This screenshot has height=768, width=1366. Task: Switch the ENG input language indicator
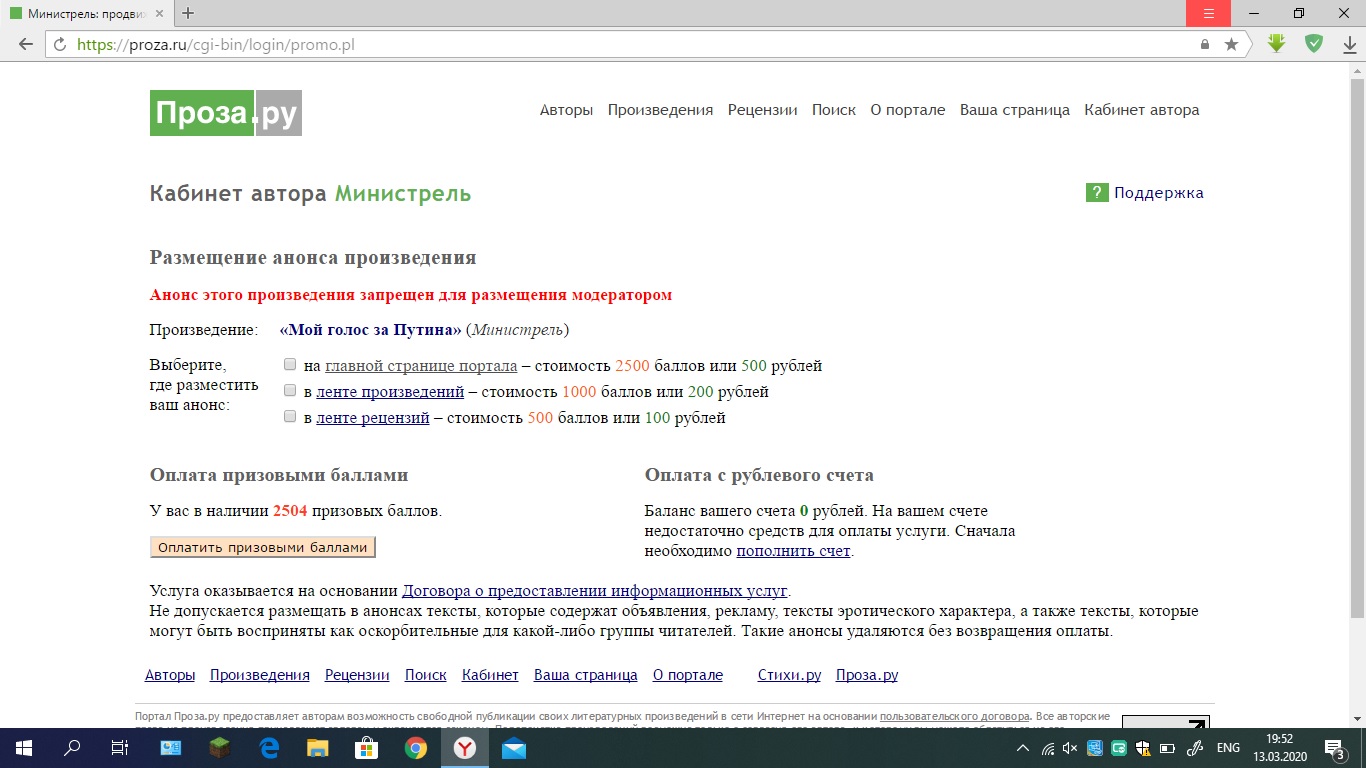[x=1228, y=748]
